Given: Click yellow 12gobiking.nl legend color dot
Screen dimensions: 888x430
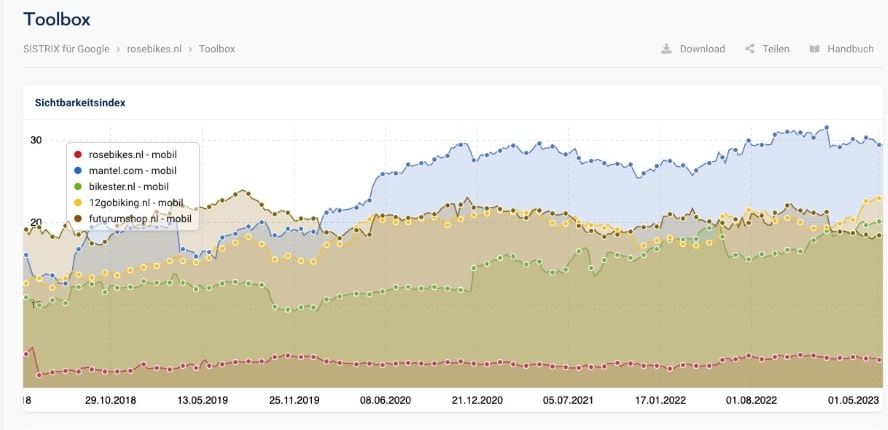Looking at the screenshot, I should coord(78,202).
